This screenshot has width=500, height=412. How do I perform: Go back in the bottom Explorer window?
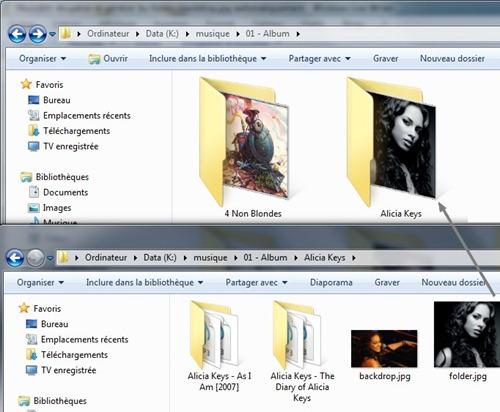coord(15,258)
